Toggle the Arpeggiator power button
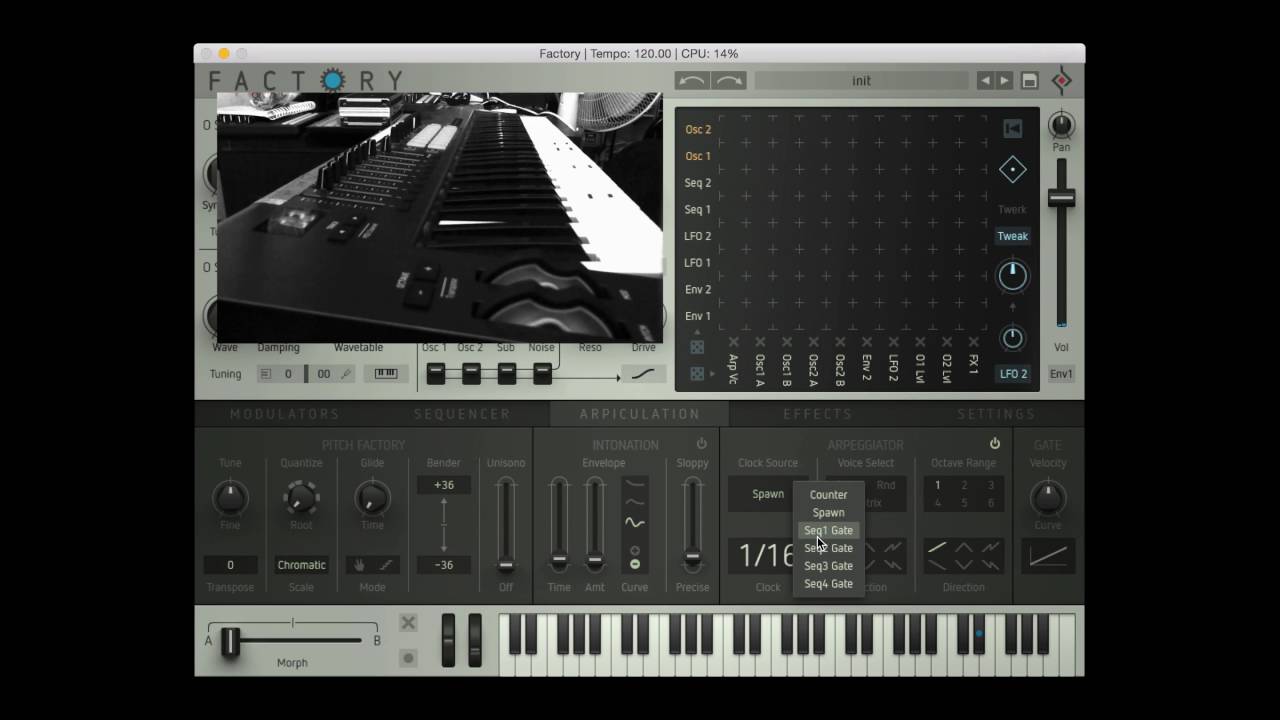Viewport: 1280px width, 720px height. coord(994,444)
